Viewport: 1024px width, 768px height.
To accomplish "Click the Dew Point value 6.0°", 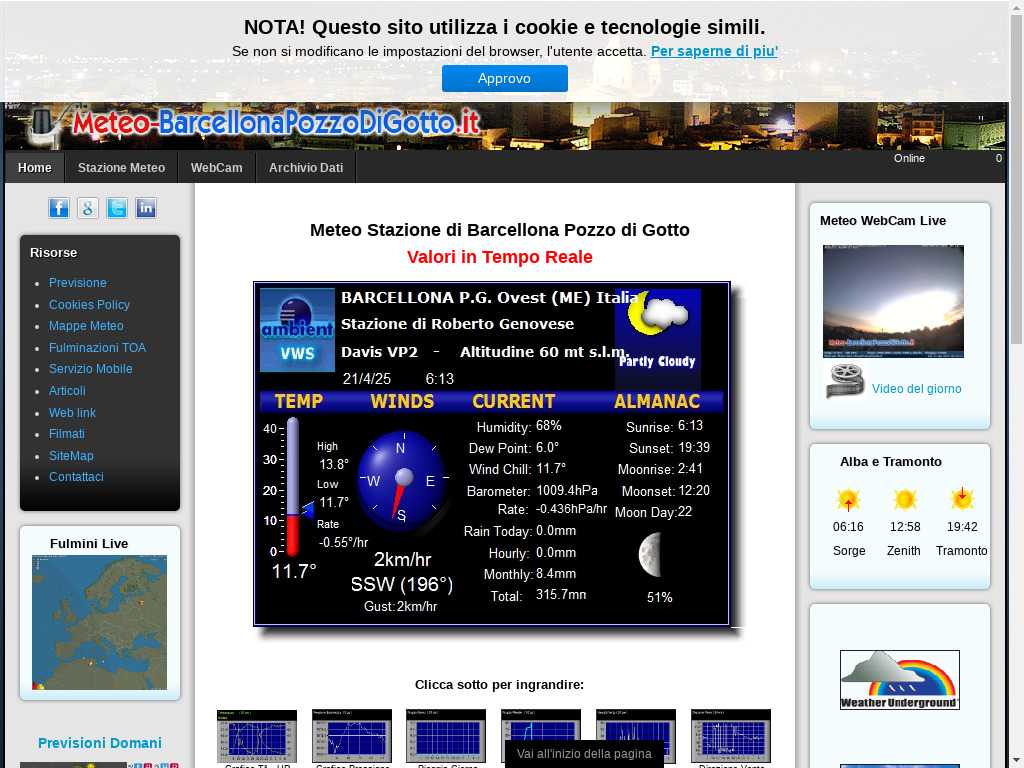I will click(x=547, y=447).
